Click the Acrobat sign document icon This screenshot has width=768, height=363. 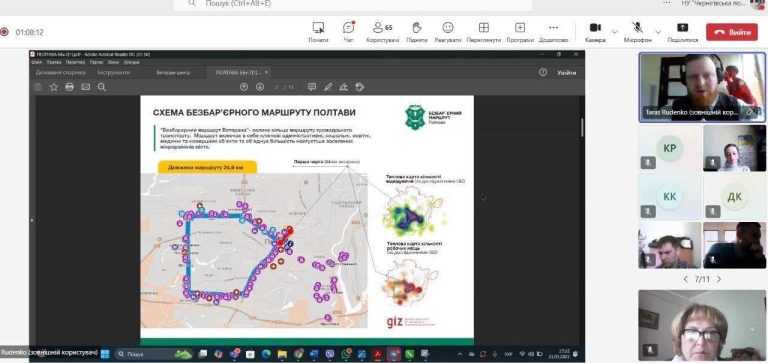coord(343,87)
